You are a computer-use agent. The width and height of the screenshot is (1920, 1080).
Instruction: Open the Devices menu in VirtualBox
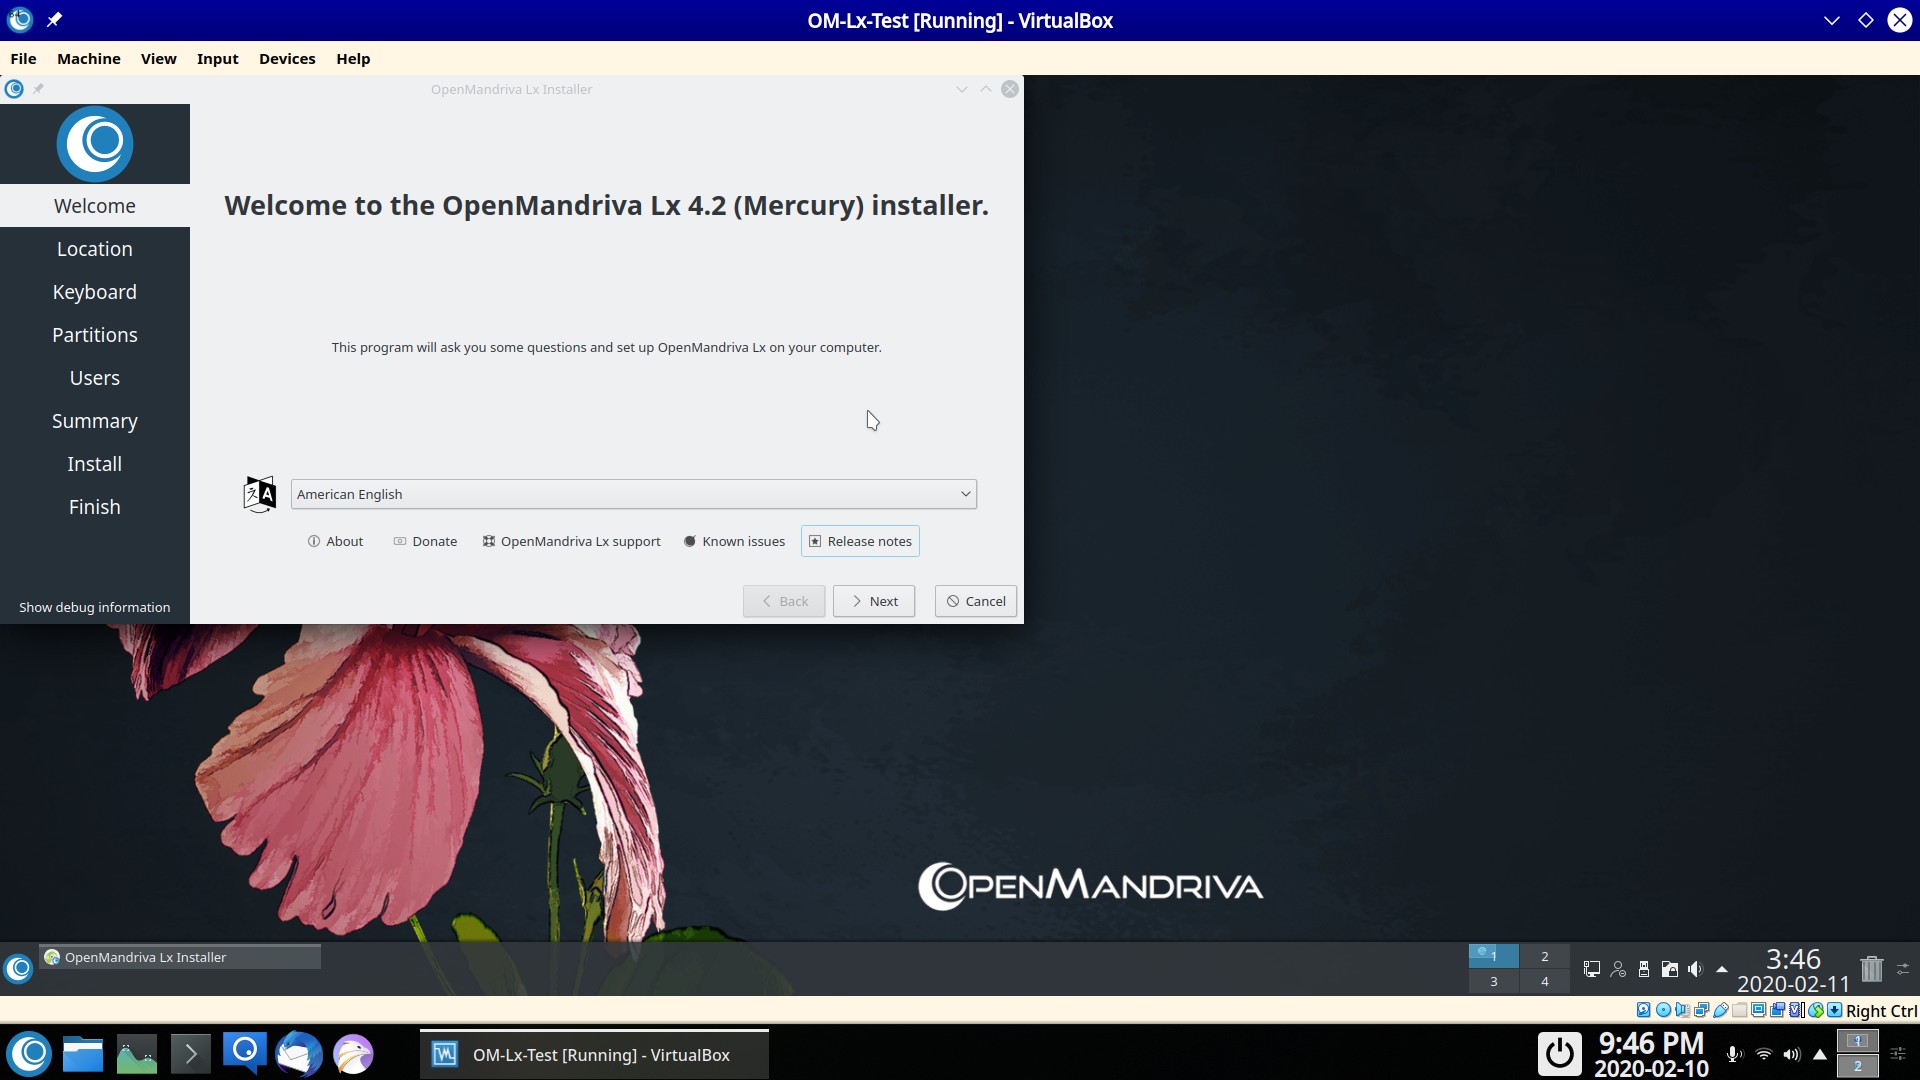coord(287,59)
